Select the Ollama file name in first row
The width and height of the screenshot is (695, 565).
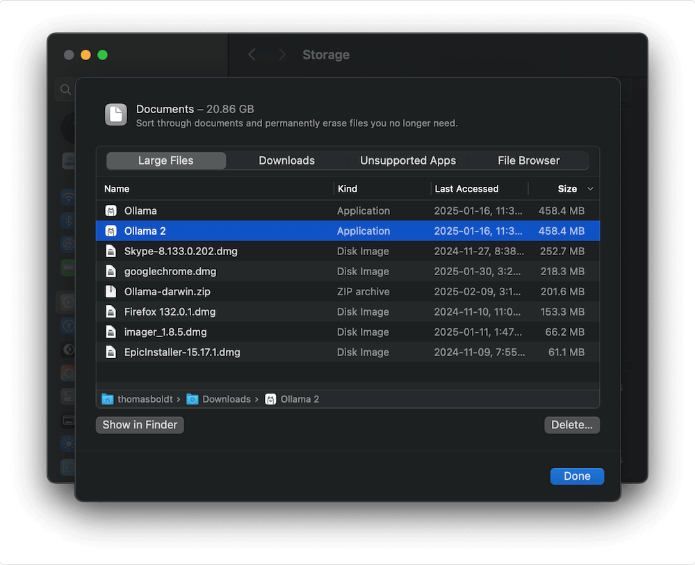tap(141, 211)
